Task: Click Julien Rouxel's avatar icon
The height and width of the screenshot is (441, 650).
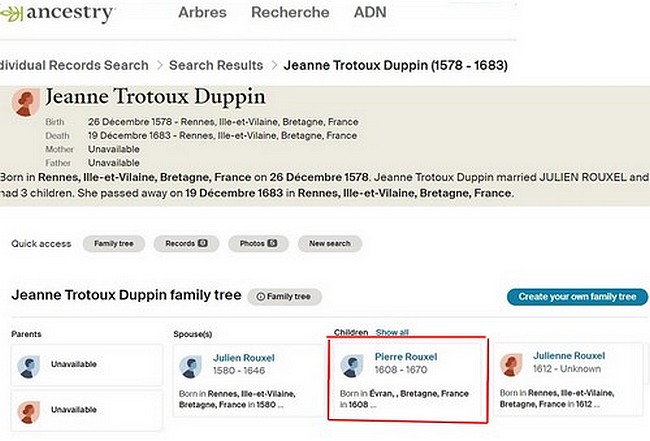Action: [x=192, y=365]
